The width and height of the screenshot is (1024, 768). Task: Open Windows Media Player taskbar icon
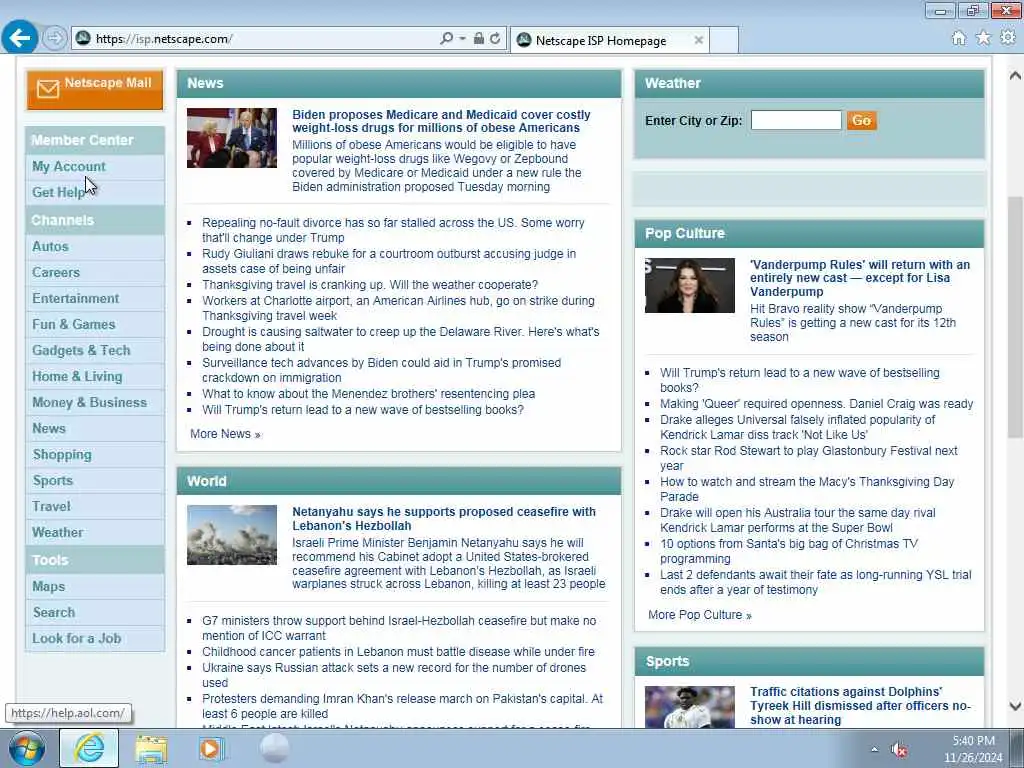[211, 749]
